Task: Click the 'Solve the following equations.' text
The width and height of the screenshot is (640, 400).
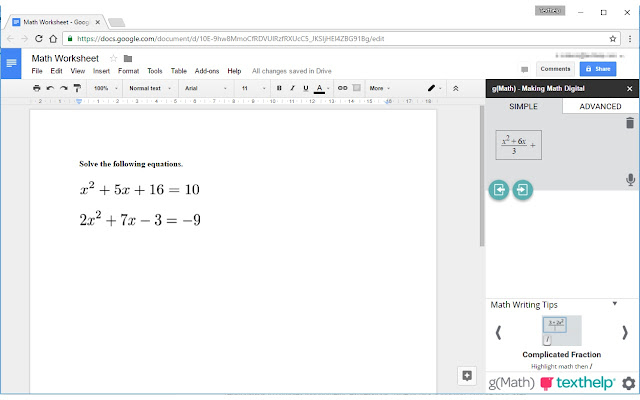Action: pos(131,164)
